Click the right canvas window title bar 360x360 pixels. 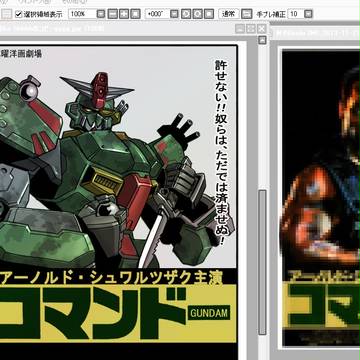pyautogui.click(x=315, y=32)
